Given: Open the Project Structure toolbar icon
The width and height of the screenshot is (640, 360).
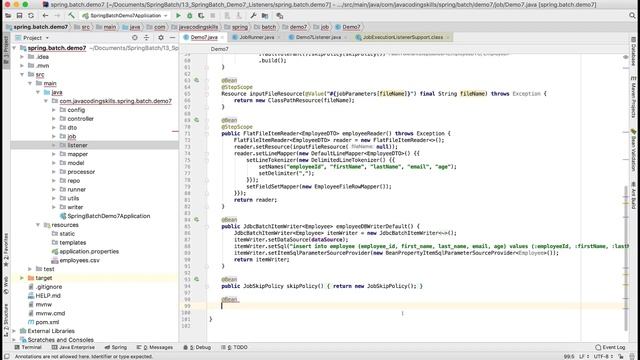Looking at the screenshot, I should 265,16.
